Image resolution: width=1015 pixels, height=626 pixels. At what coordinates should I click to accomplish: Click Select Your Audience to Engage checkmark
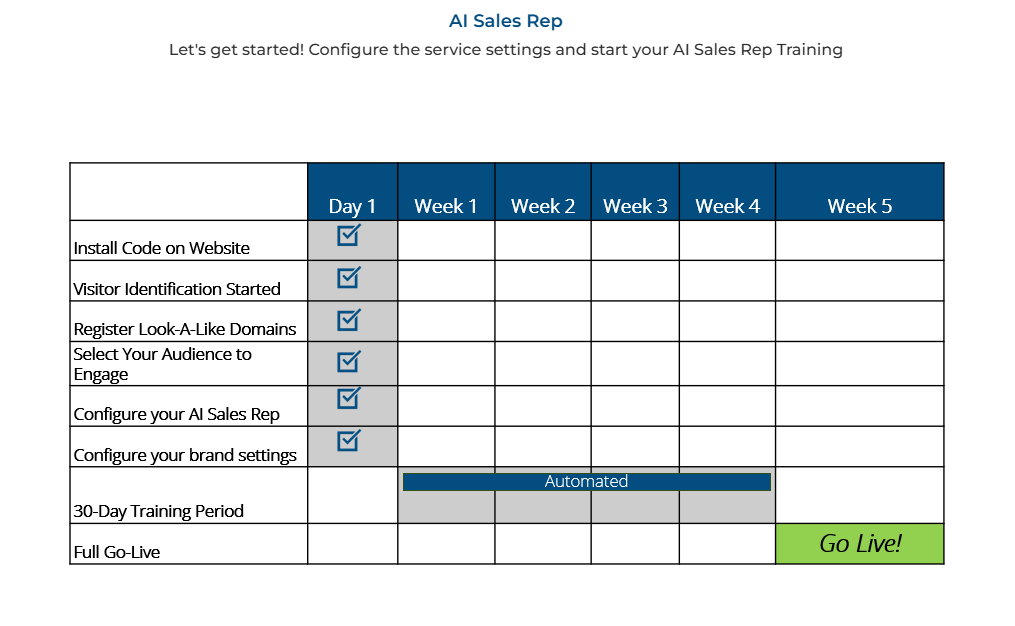[349, 361]
